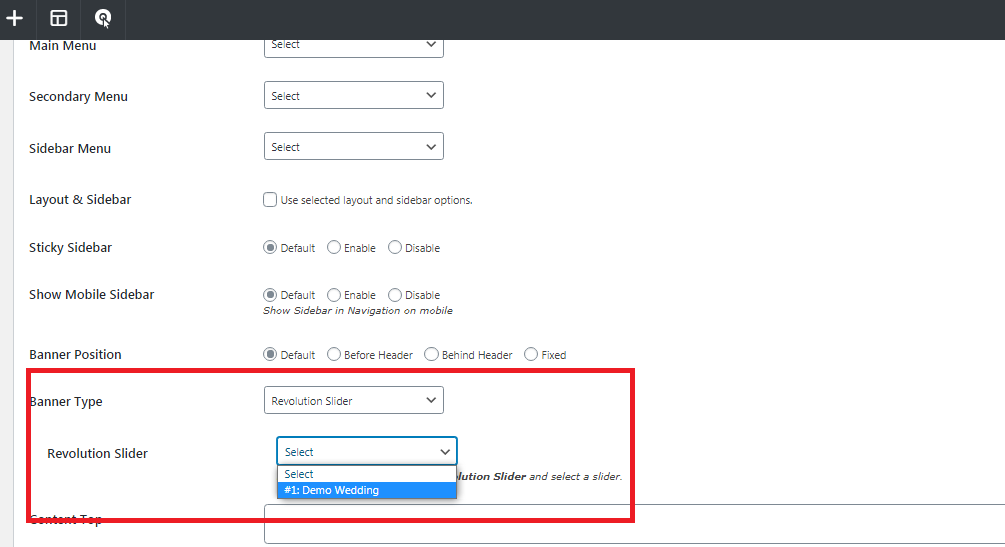Set Banner Position to Before Header
The height and width of the screenshot is (547, 1005).
tap(333, 355)
